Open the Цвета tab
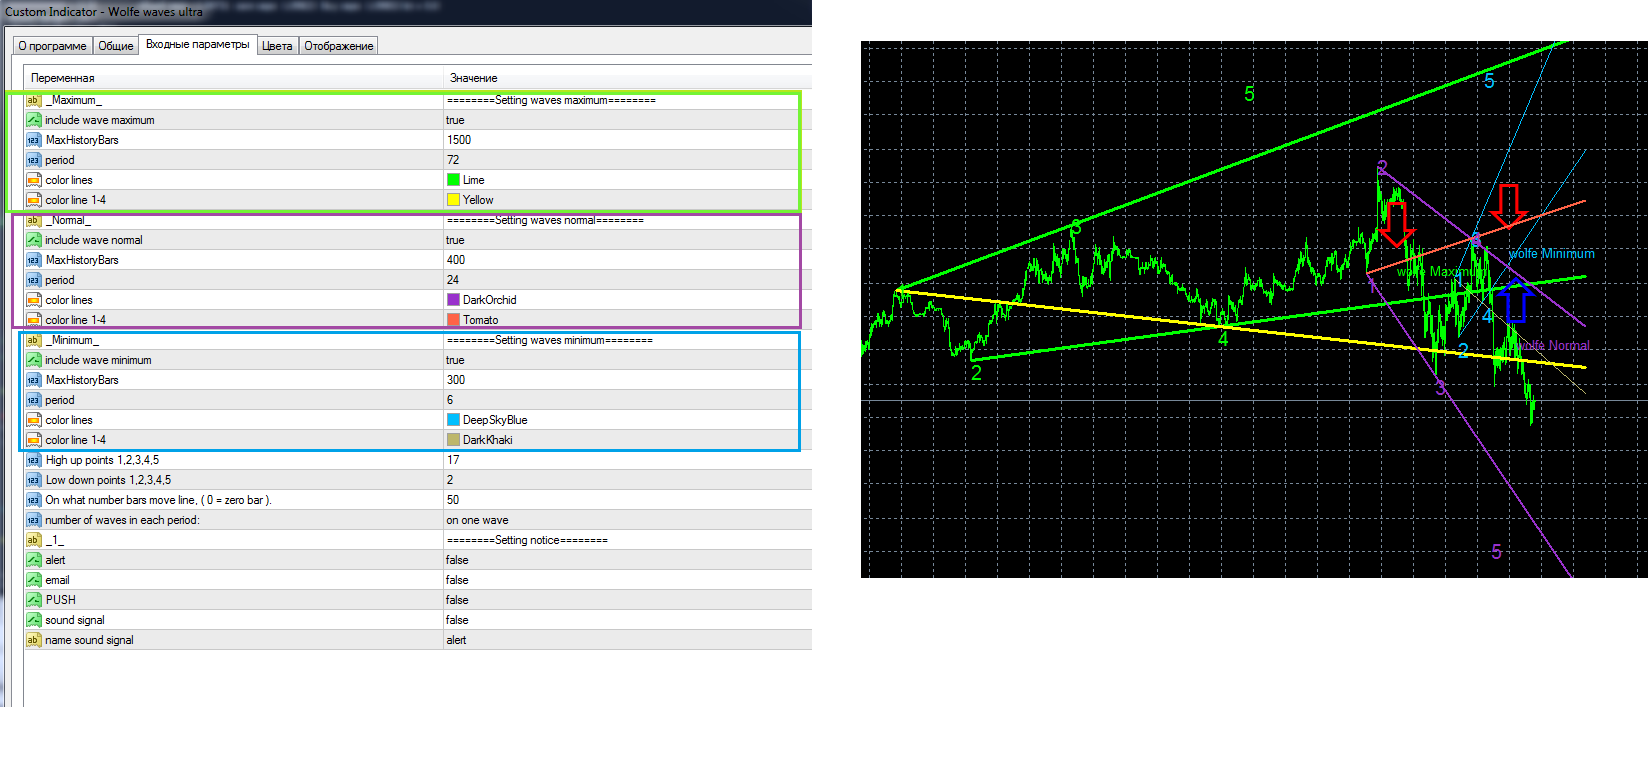The height and width of the screenshot is (767, 1648). pyautogui.click(x=277, y=46)
